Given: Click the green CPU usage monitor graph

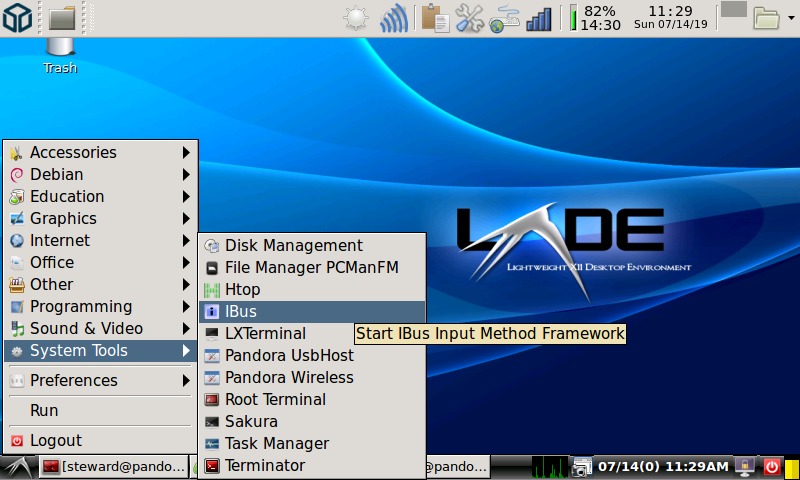Looking at the screenshot, I should [550, 467].
